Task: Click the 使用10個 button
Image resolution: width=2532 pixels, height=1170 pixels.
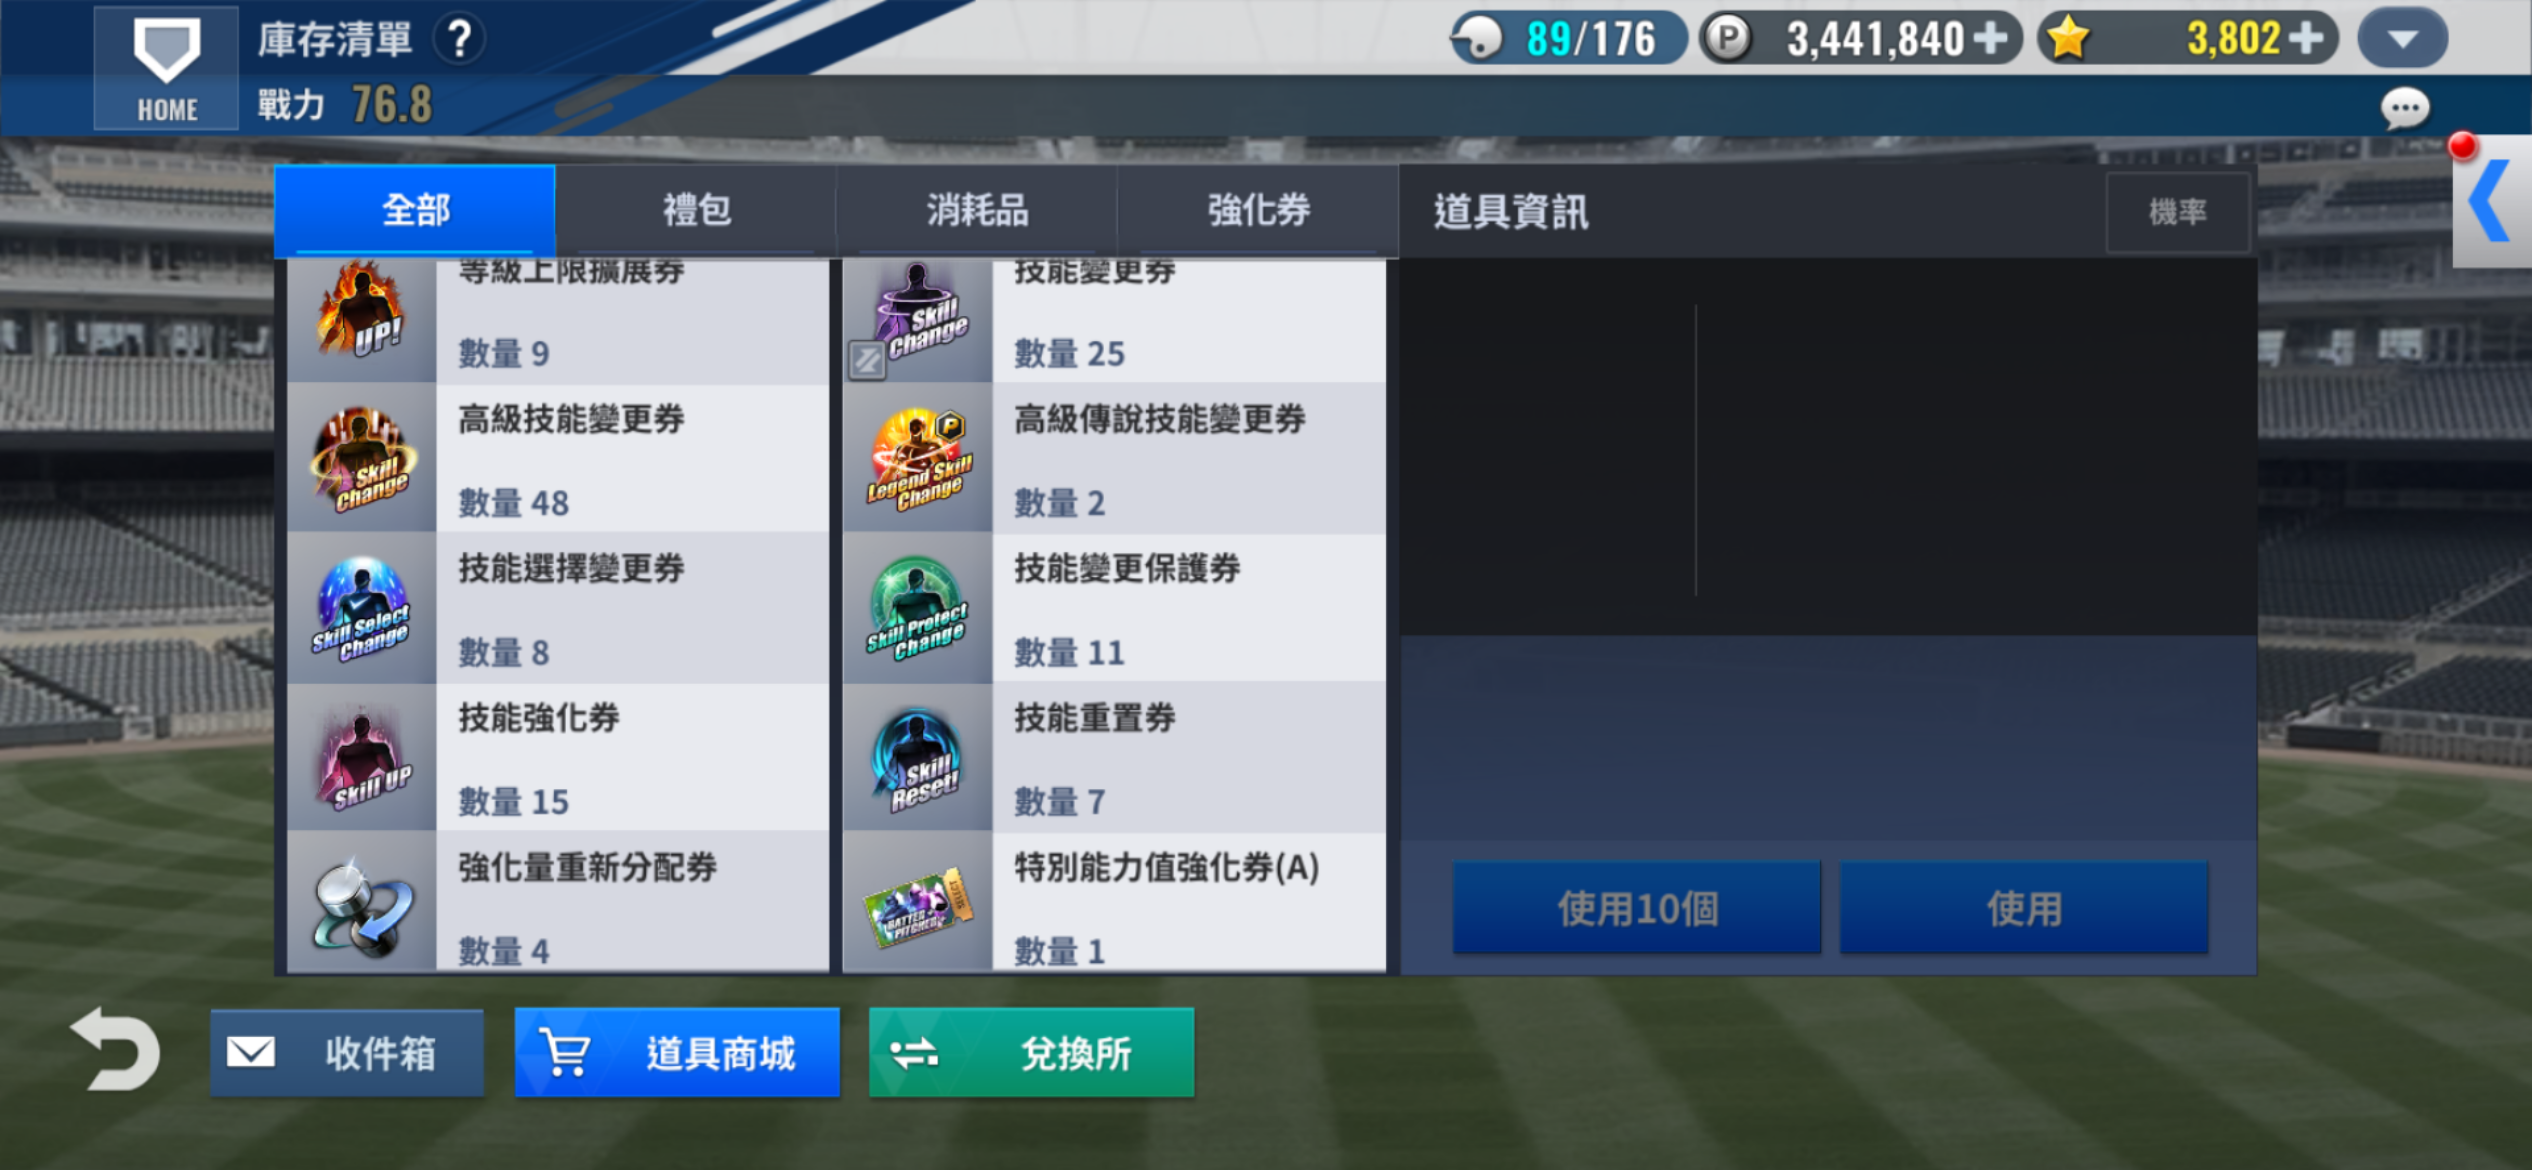Action: (1636, 908)
